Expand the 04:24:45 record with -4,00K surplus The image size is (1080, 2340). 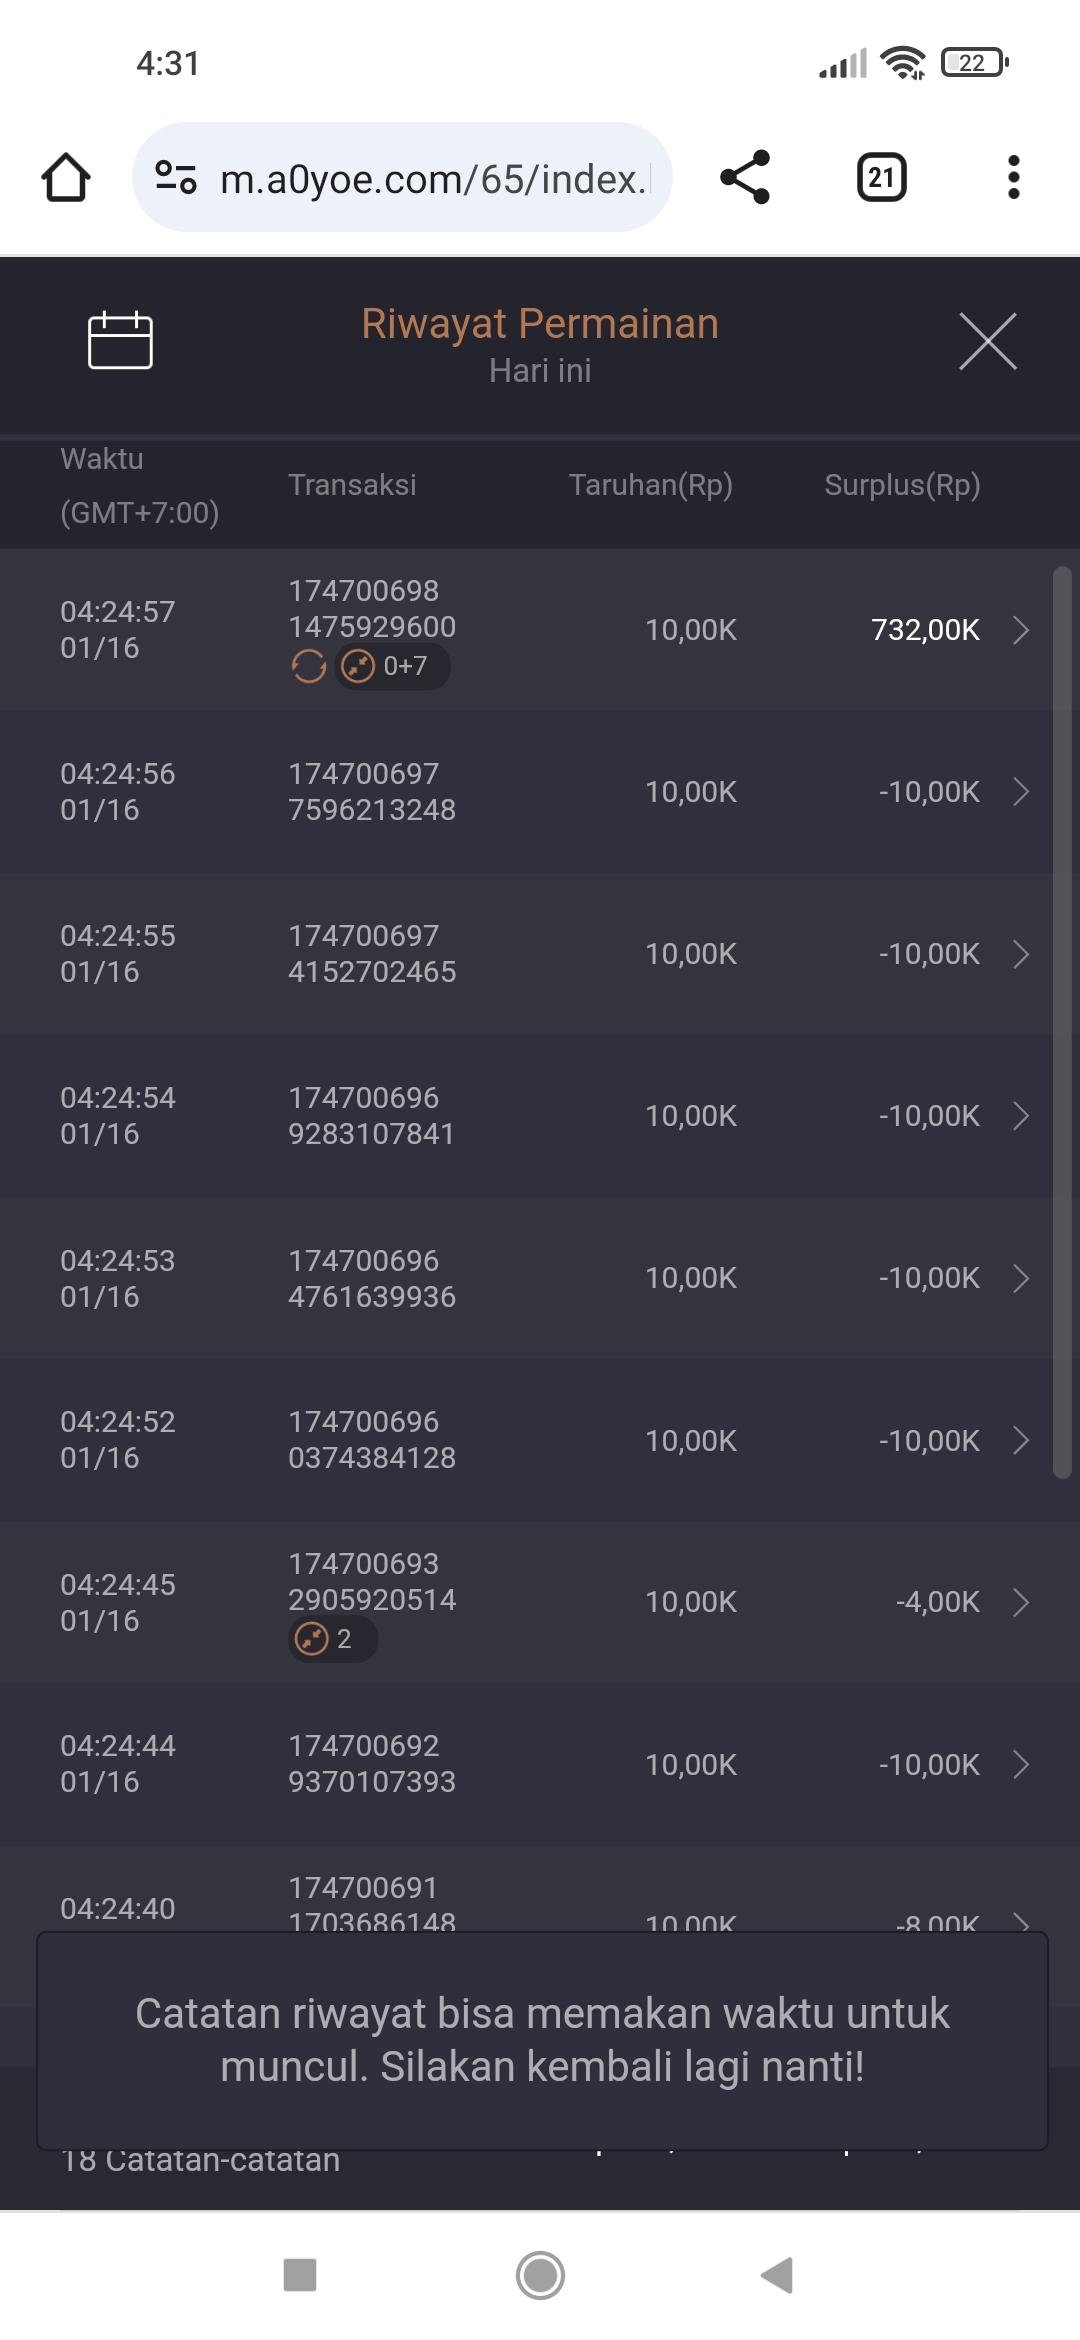point(1020,1602)
